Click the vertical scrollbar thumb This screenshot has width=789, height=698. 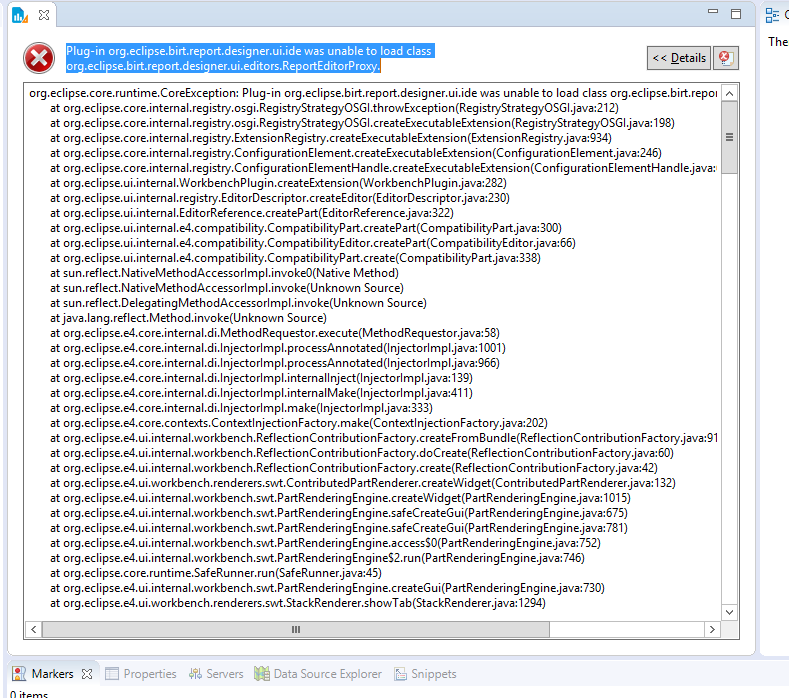click(729, 137)
